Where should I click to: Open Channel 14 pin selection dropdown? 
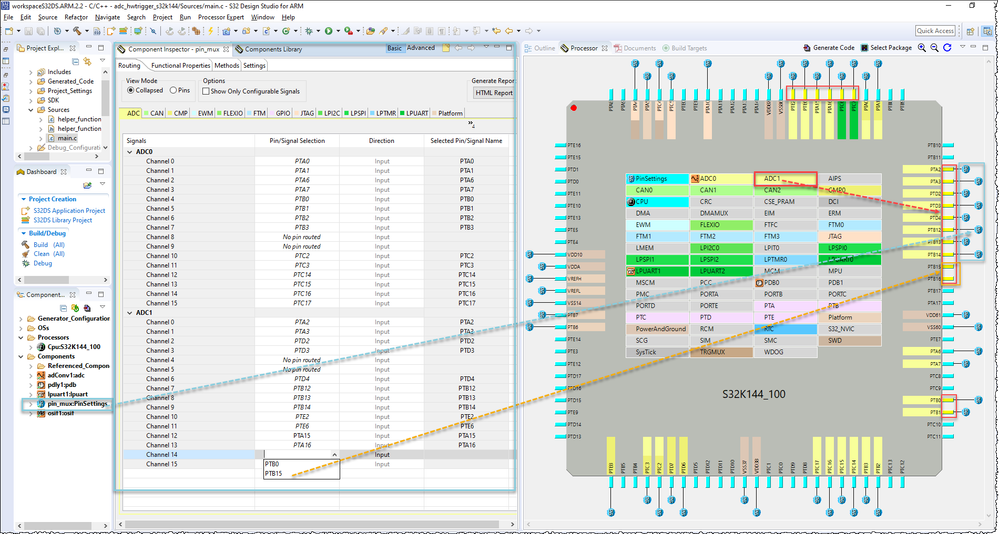pos(334,454)
